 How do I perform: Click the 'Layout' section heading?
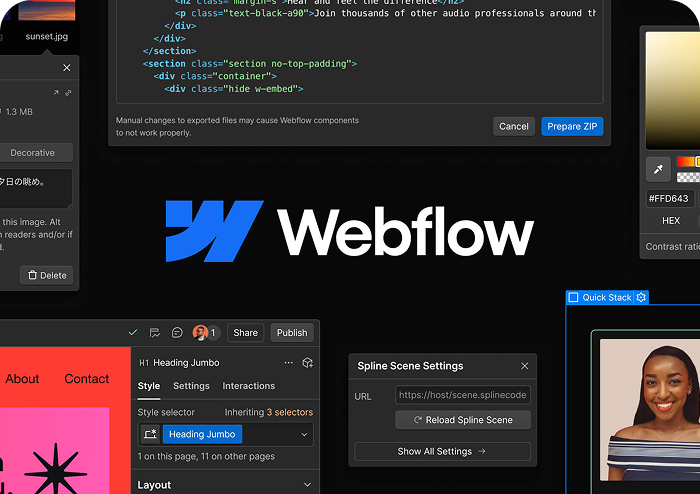[x=154, y=485]
